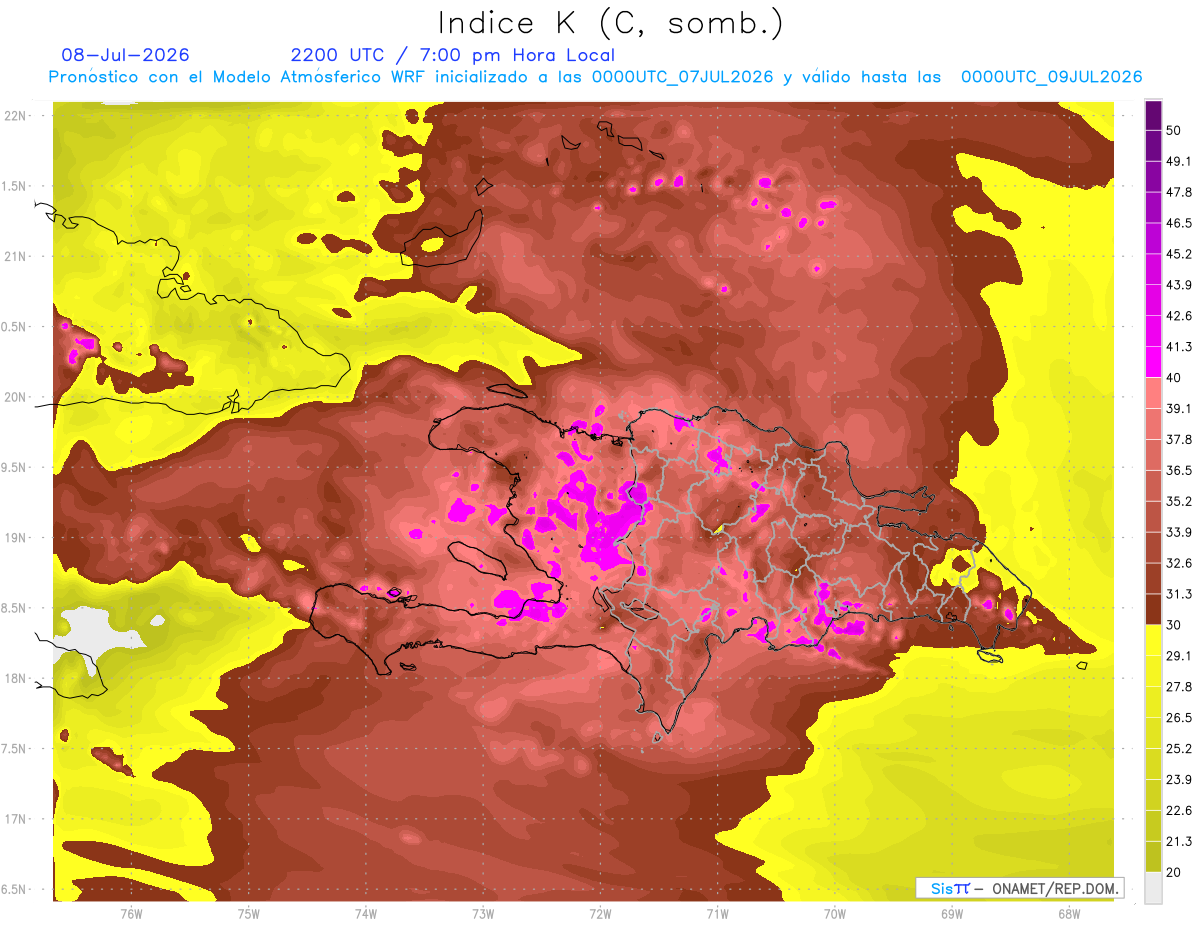The width and height of the screenshot is (1200, 927).
Task: Click the colorbar value '41.3'
Action: (1178, 347)
